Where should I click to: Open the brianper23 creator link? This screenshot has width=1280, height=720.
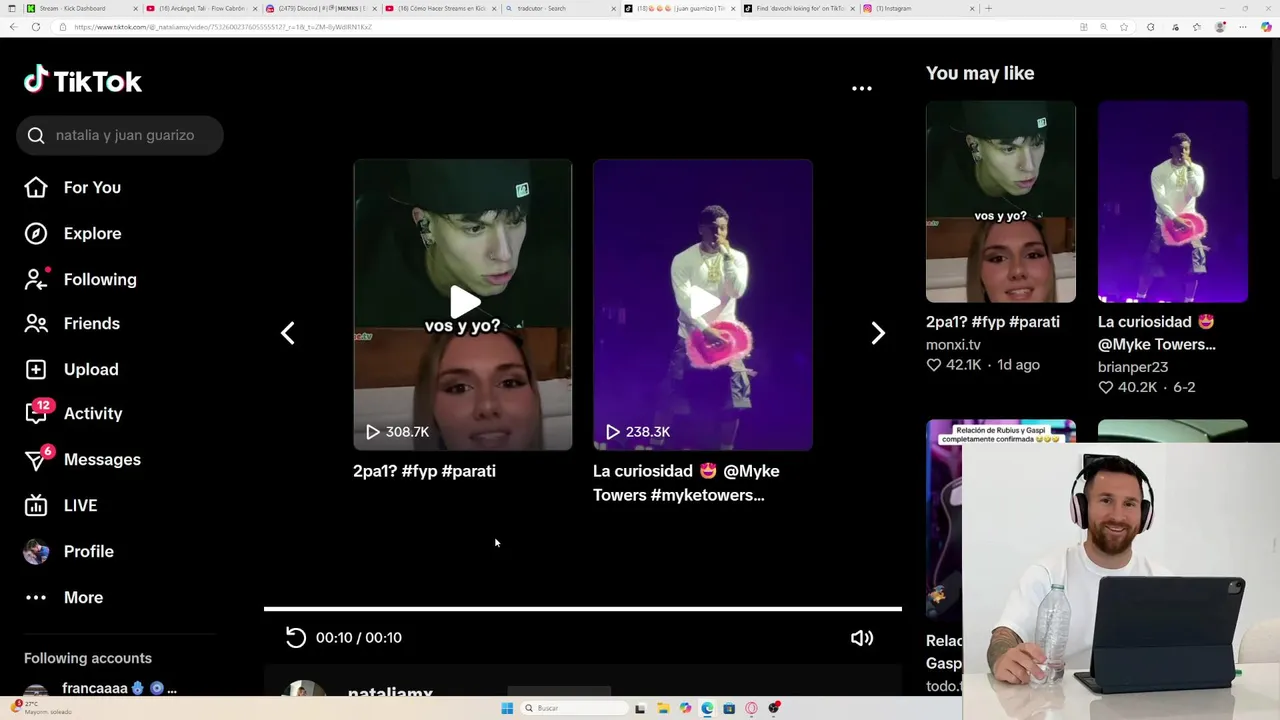coord(1133,367)
